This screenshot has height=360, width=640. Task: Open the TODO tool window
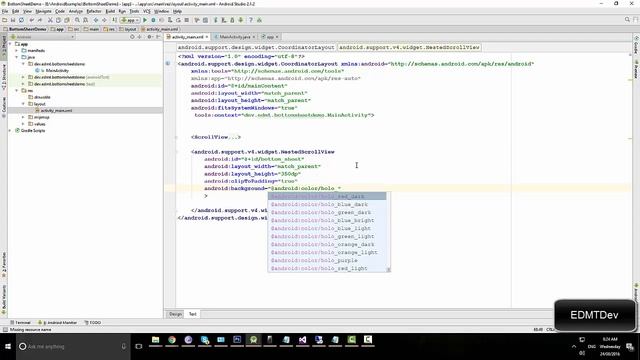(93, 322)
